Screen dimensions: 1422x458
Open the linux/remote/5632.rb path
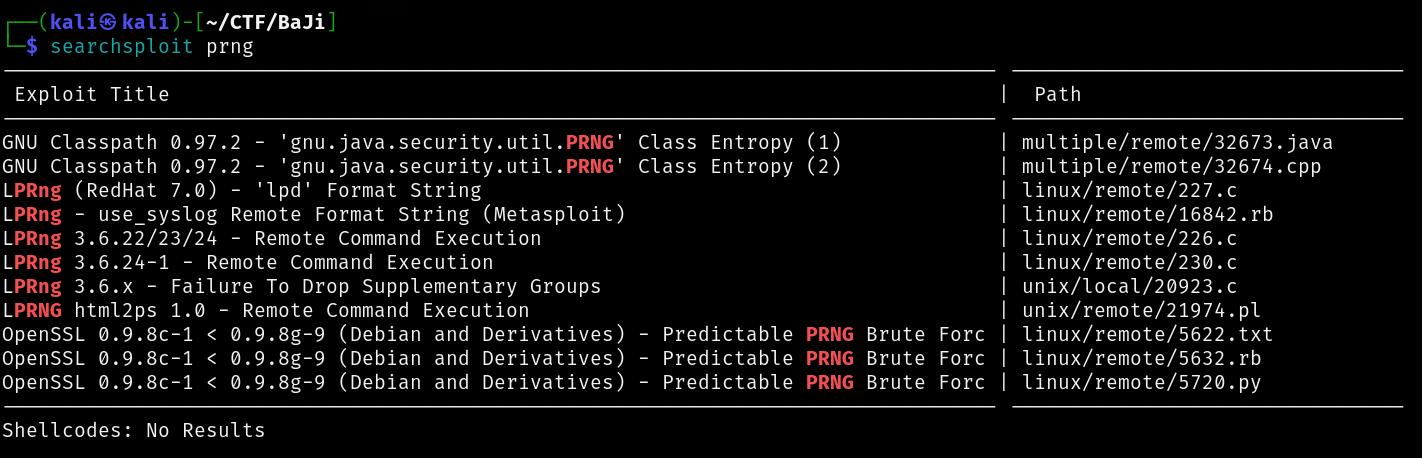pyautogui.click(x=1141, y=358)
